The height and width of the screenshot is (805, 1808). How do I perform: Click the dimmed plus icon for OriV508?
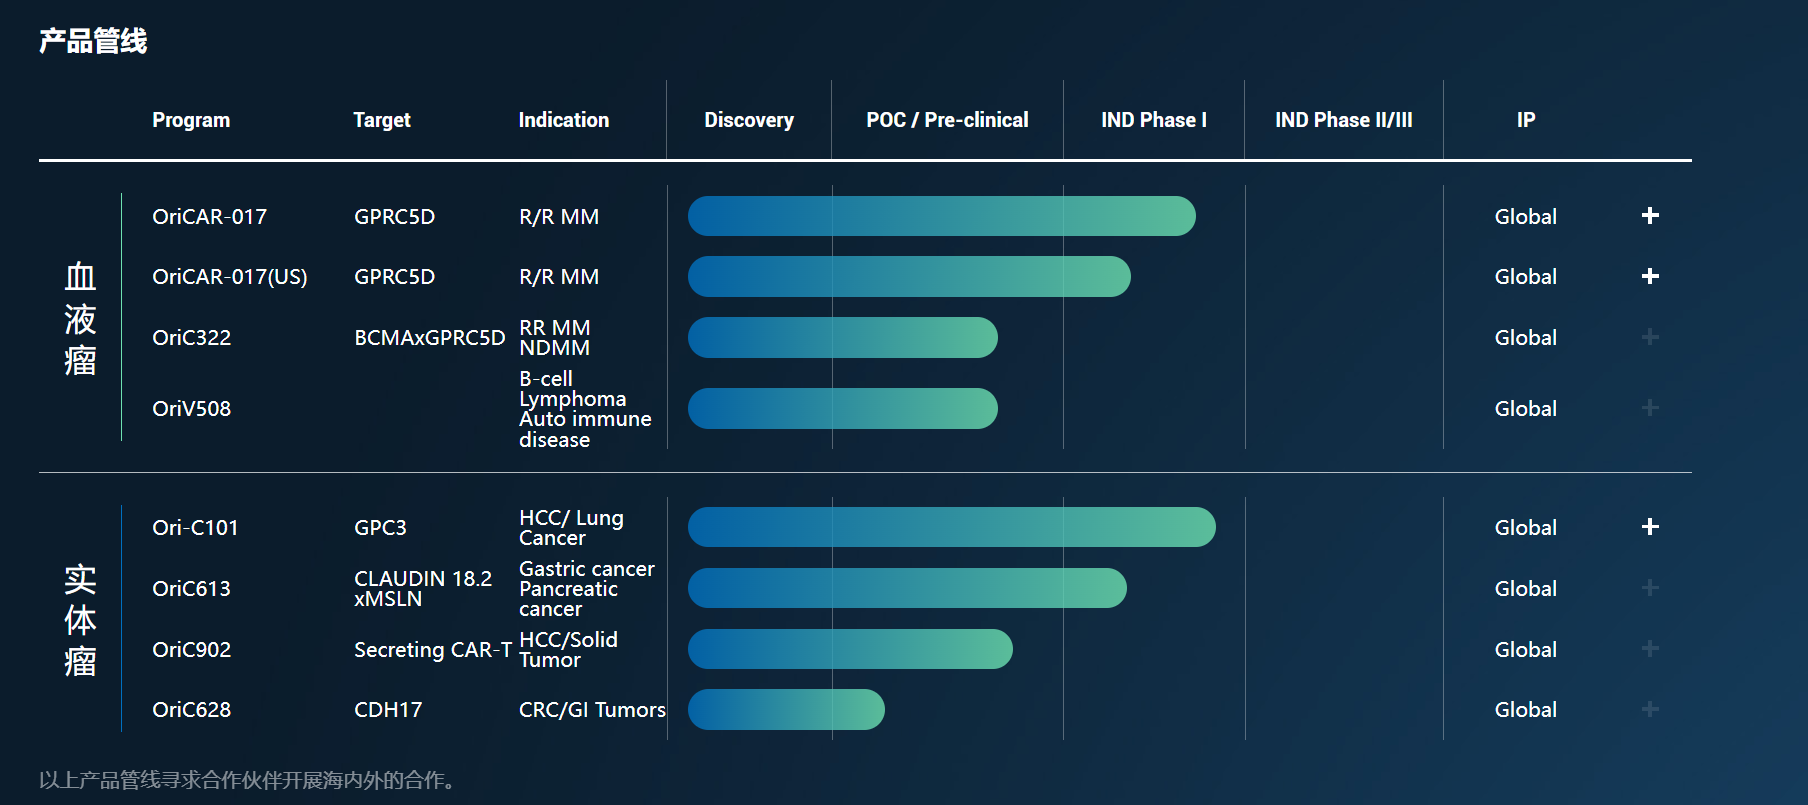pos(1650,408)
